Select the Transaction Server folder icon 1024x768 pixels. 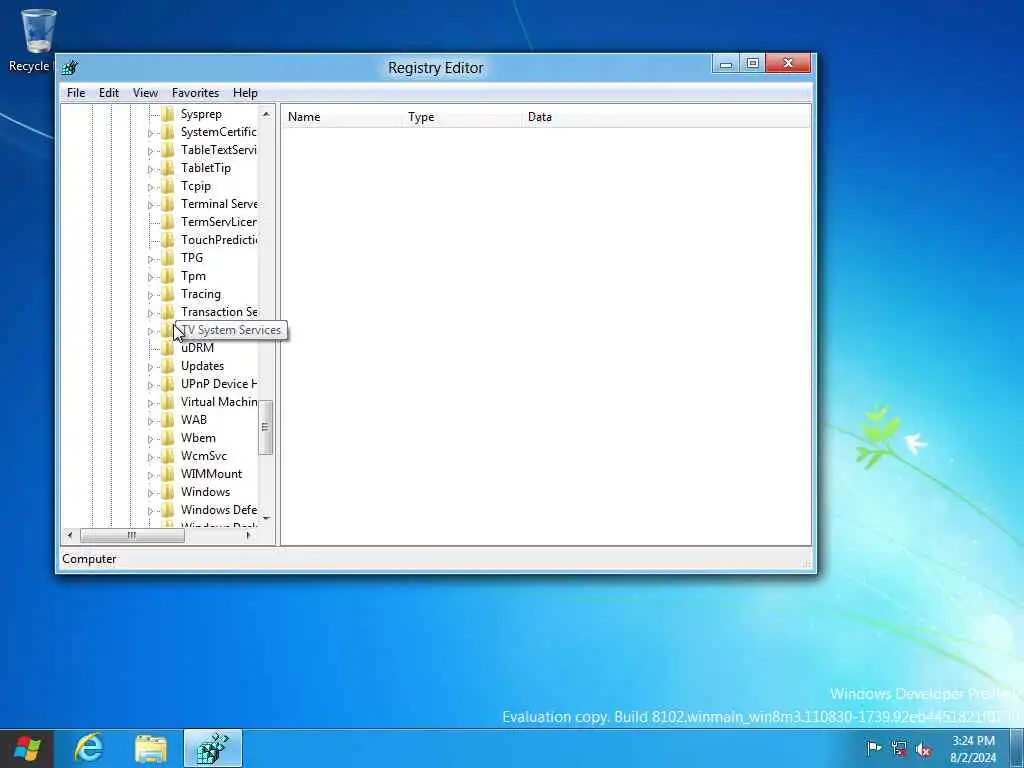[x=168, y=312]
